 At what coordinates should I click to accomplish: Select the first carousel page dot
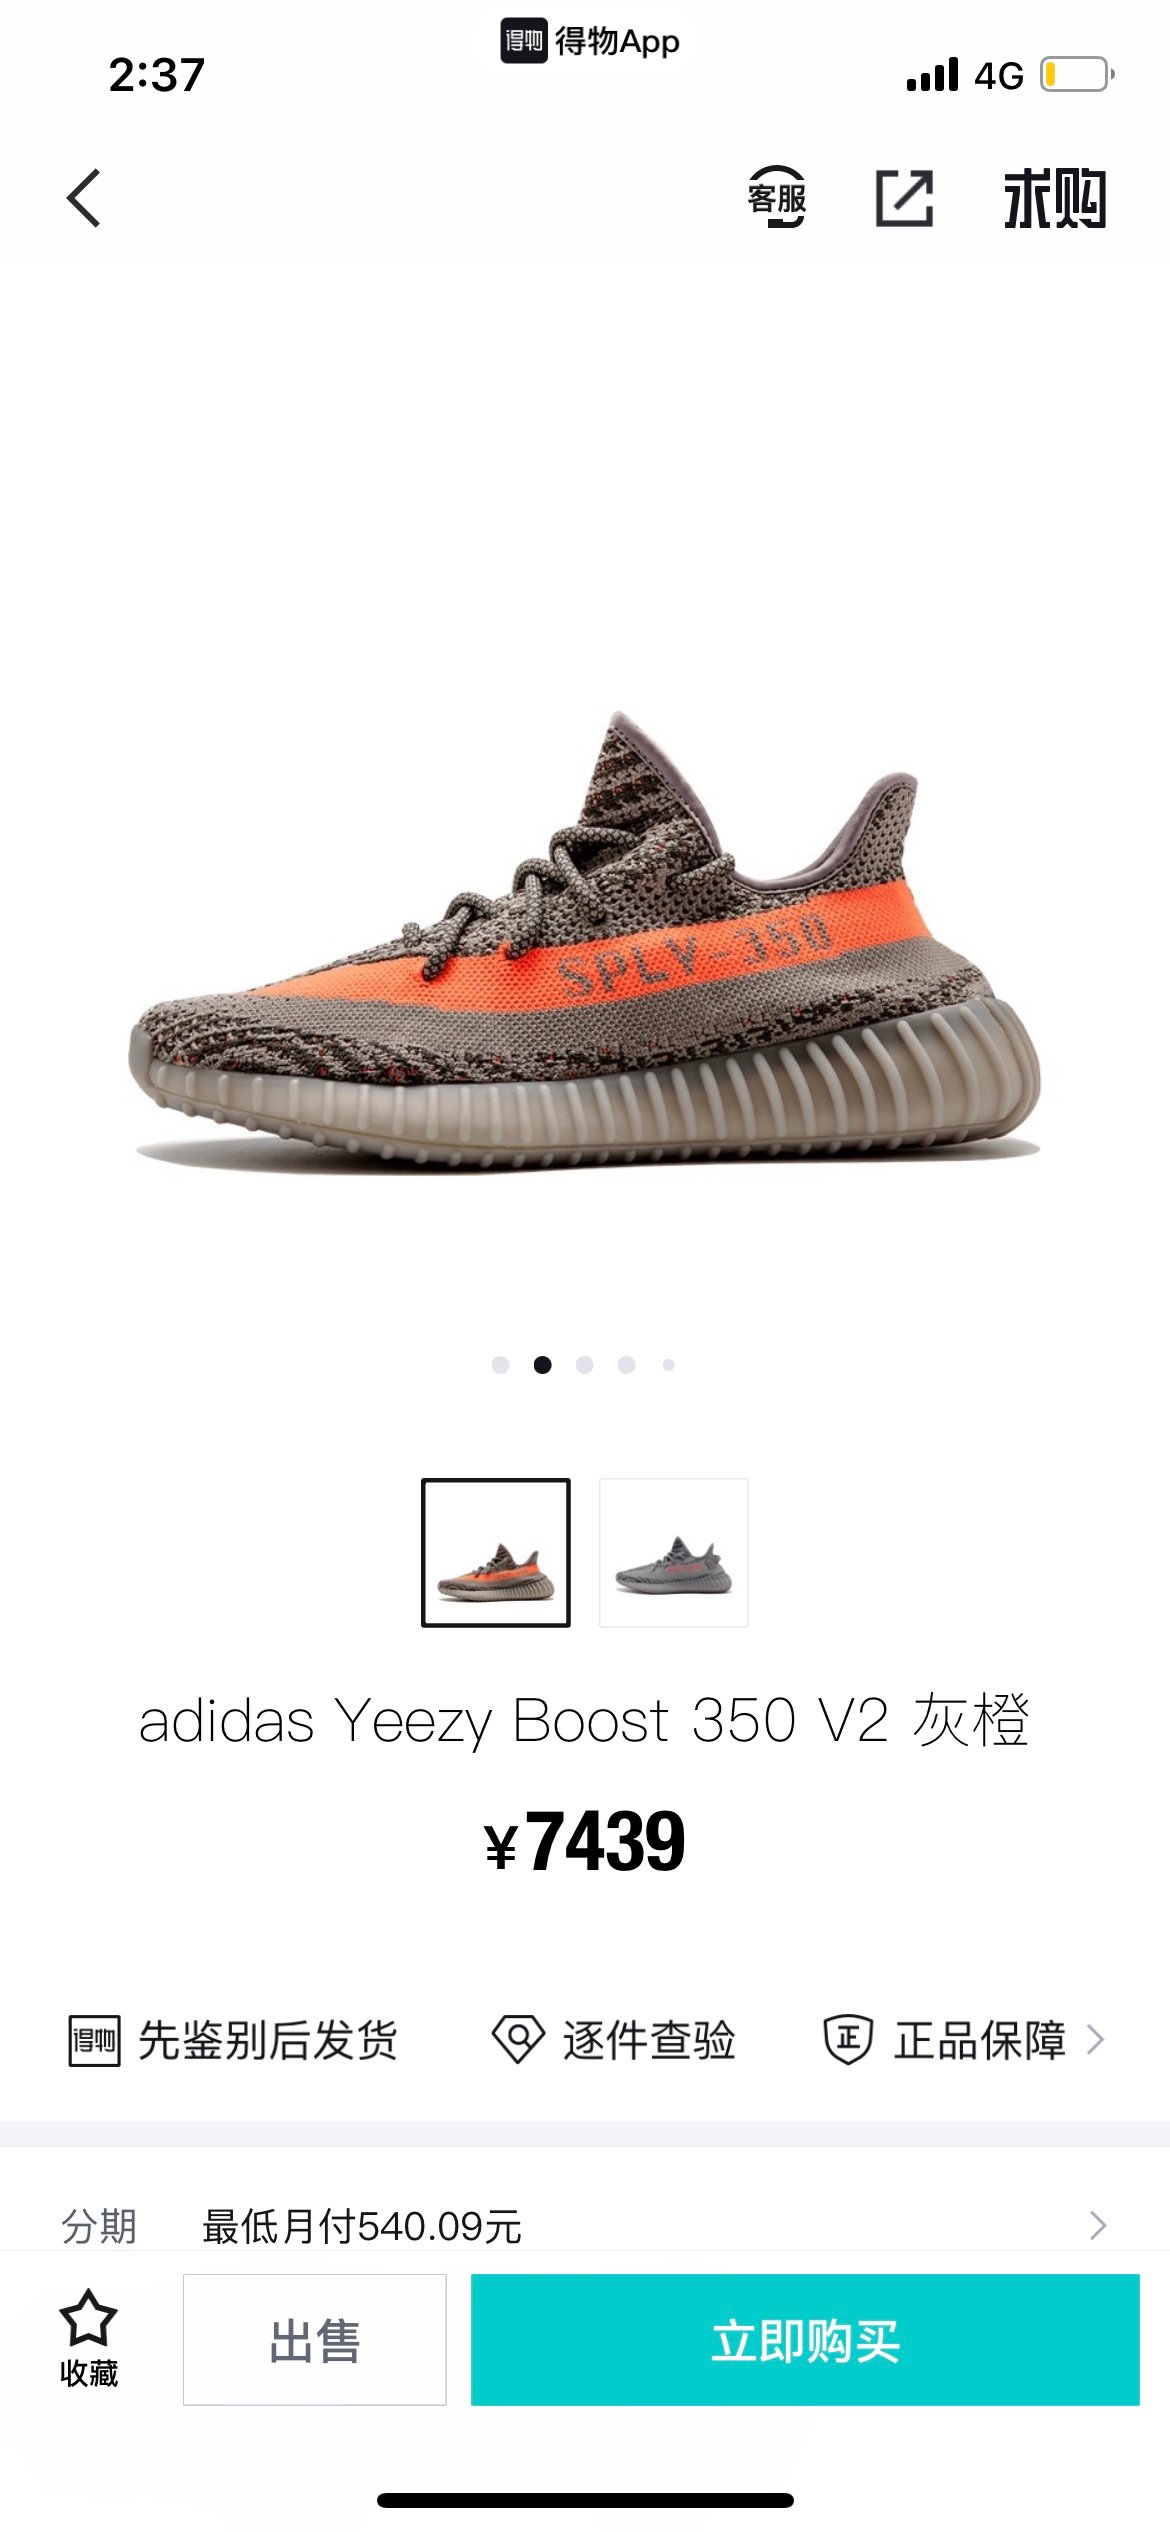click(501, 1365)
